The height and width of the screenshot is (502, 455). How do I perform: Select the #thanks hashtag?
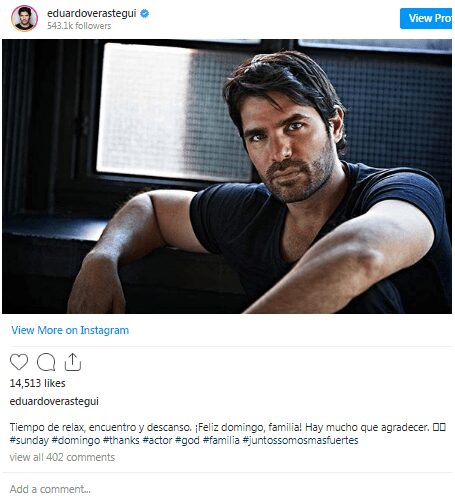tap(121, 440)
